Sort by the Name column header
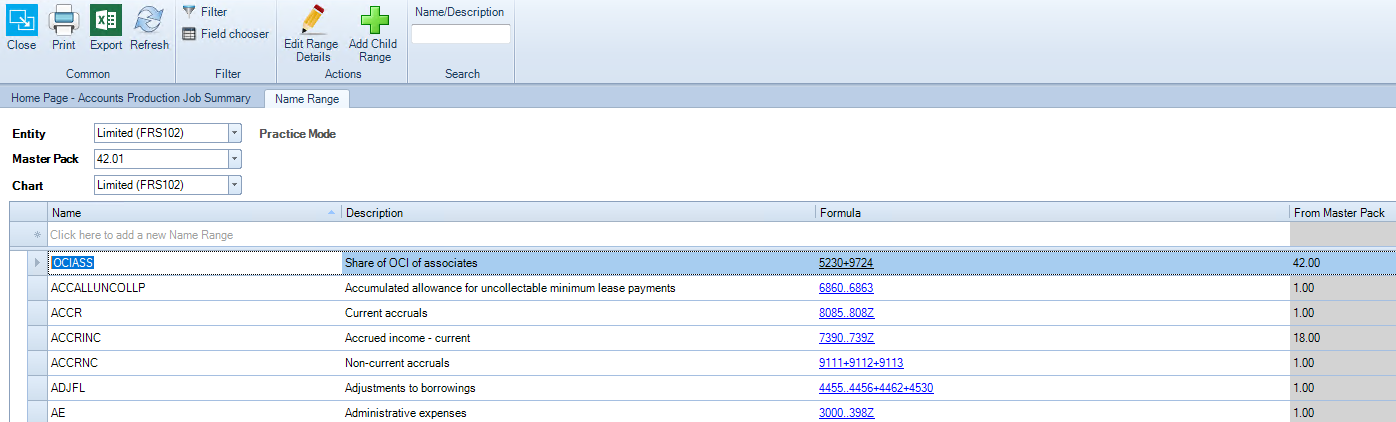The image size is (1396, 422). pyautogui.click(x=194, y=213)
